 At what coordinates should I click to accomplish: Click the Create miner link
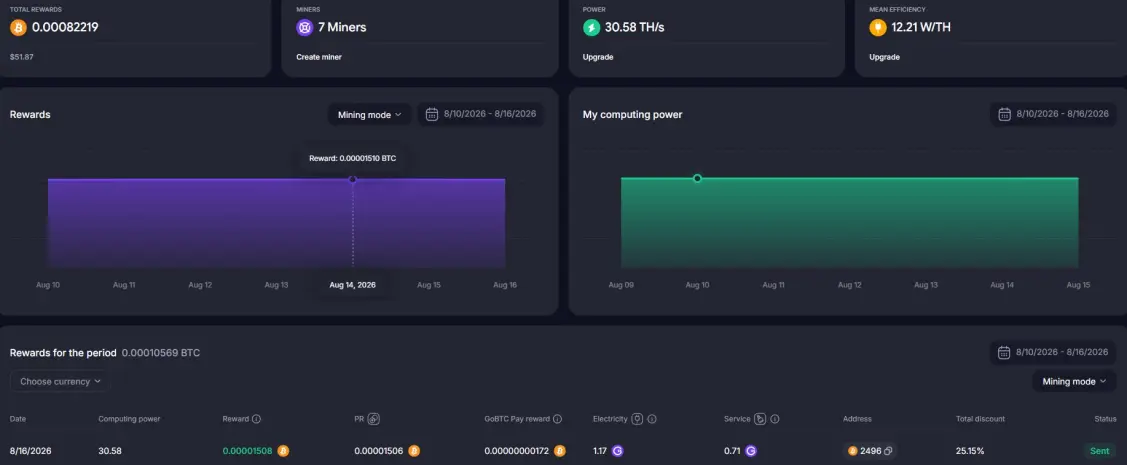coord(318,57)
